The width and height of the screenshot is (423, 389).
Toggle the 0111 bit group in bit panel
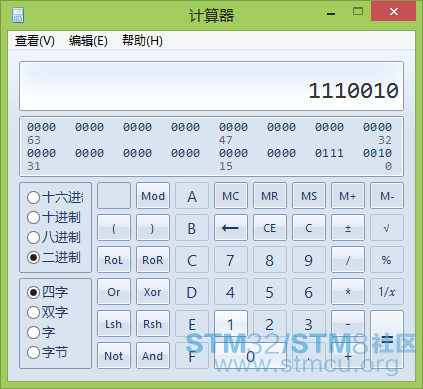pos(329,153)
